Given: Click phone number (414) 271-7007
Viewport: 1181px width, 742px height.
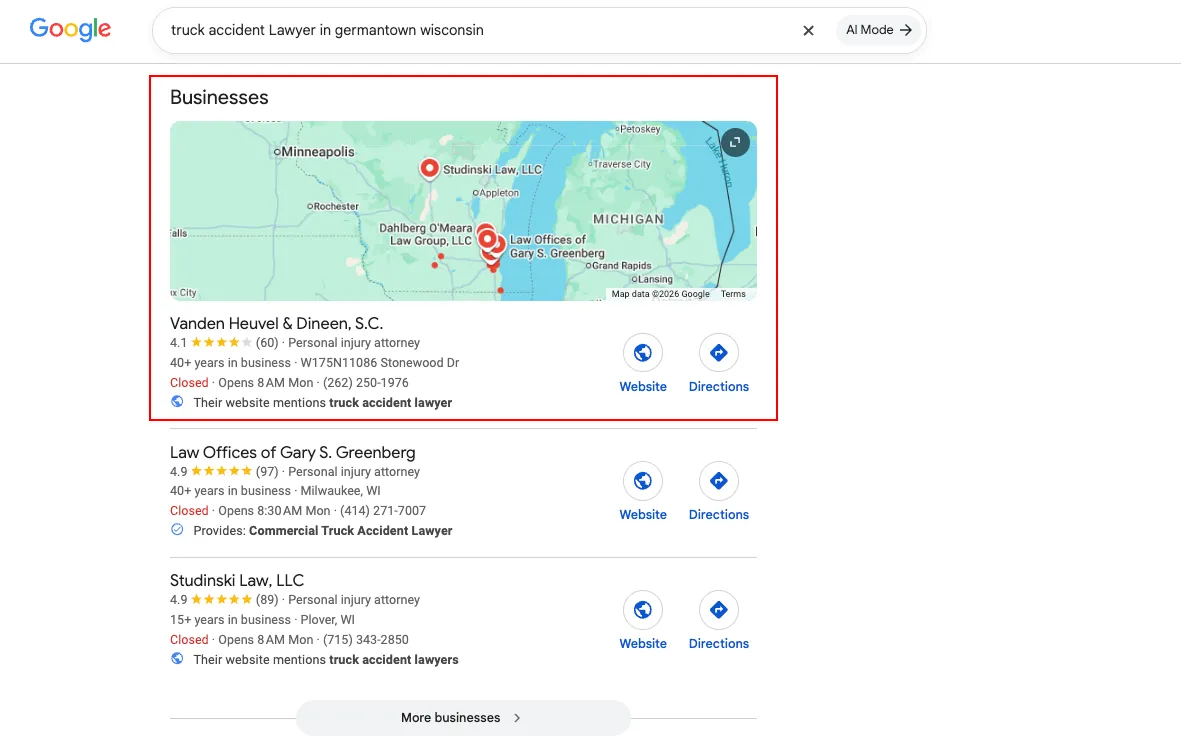Looking at the screenshot, I should pyautogui.click(x=383, y=511).
